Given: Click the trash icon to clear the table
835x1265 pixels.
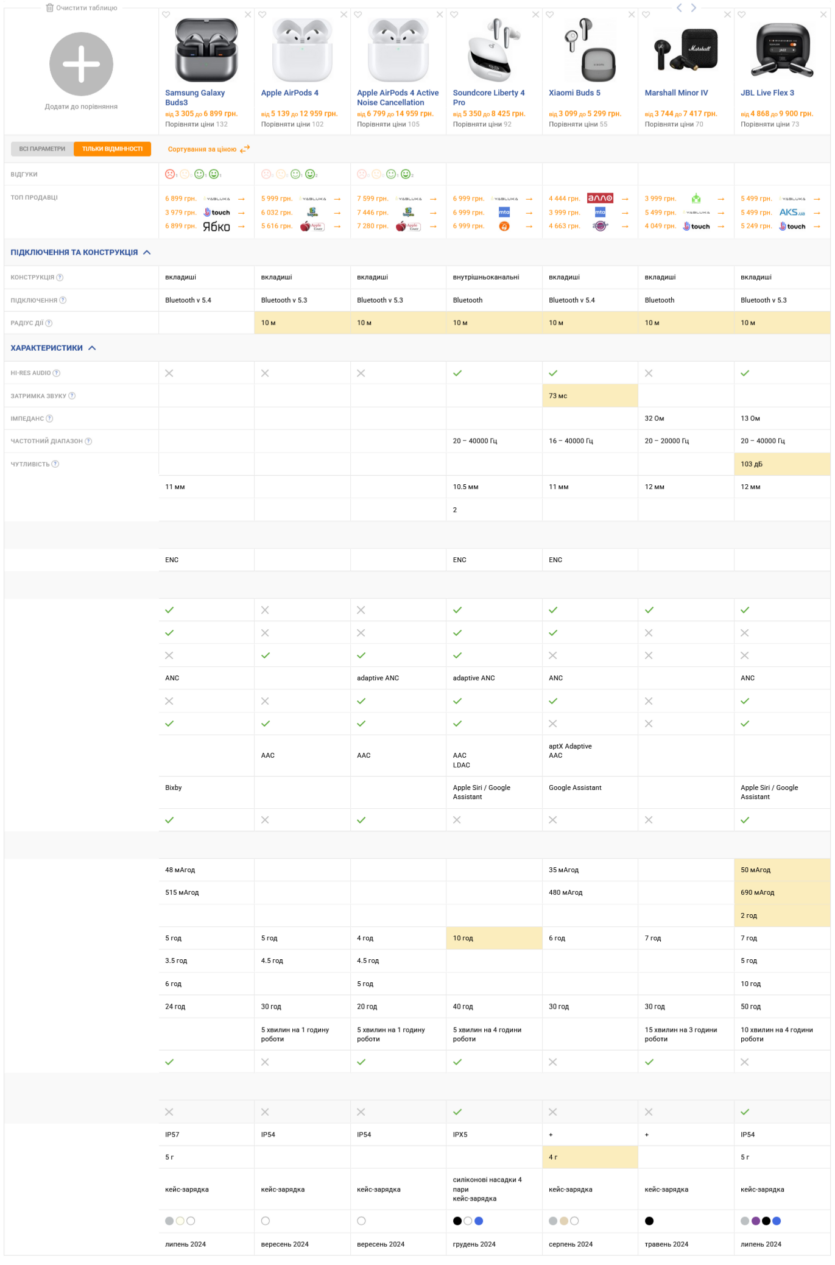Looking at the screenshot, I should 50,7.
